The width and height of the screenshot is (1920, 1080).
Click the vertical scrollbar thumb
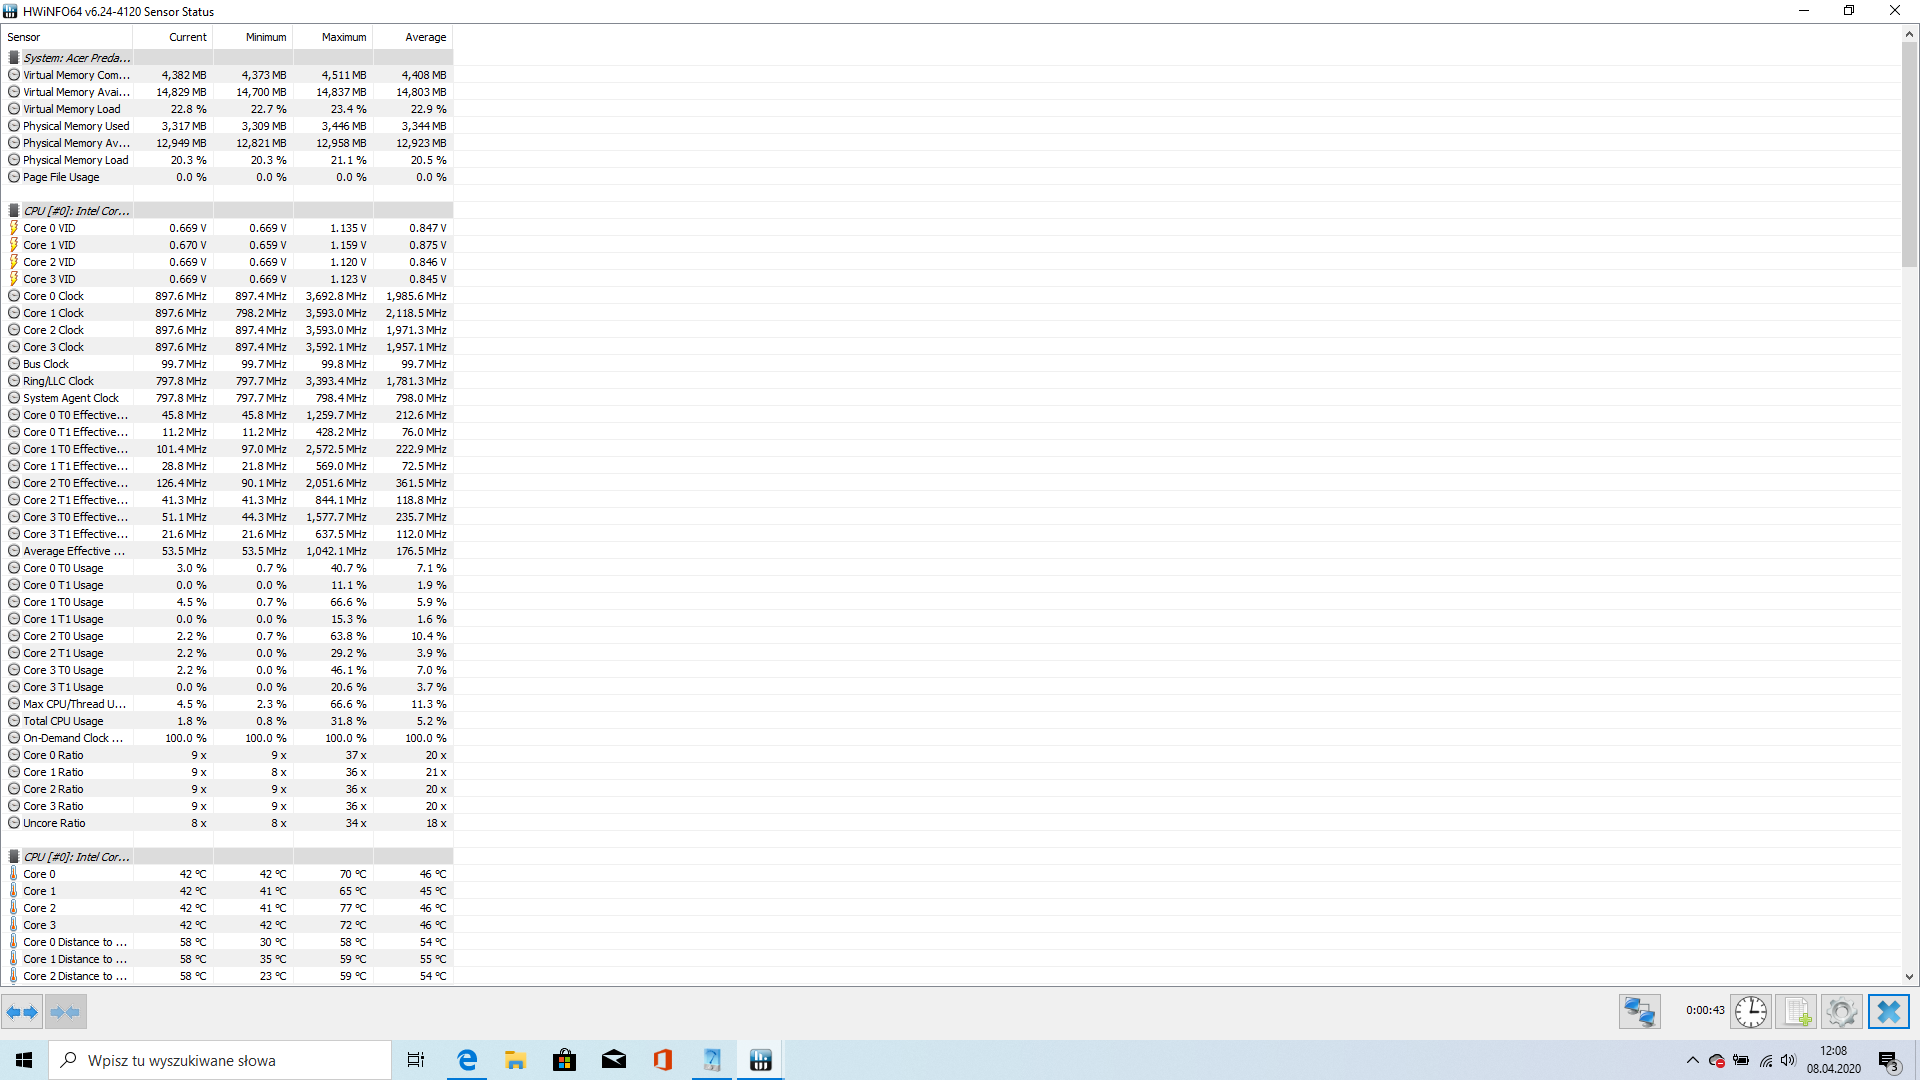pyautogui.click(x=1909, y=155)
